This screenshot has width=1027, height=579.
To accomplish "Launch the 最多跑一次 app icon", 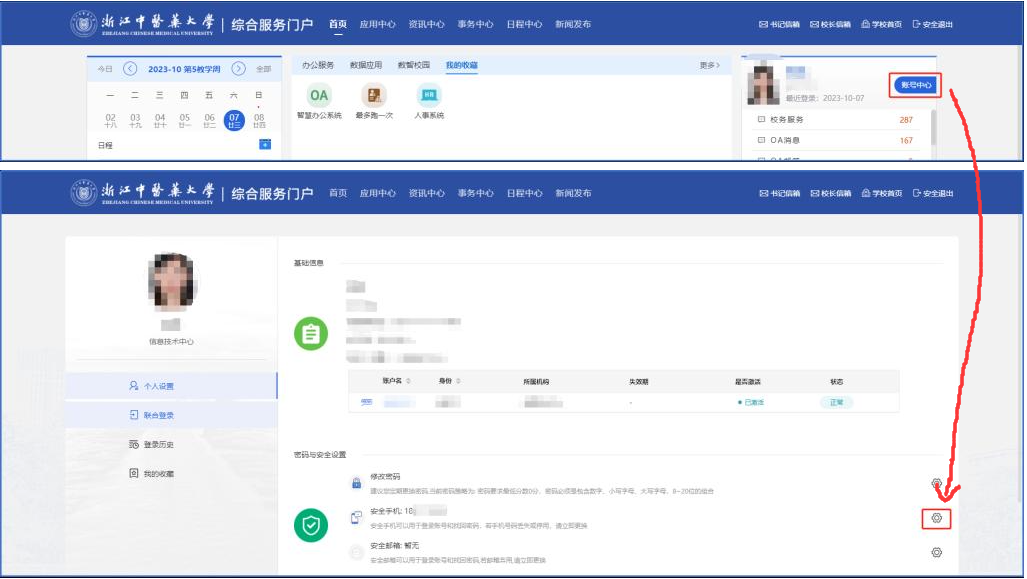I will click(x=374, y=96).
